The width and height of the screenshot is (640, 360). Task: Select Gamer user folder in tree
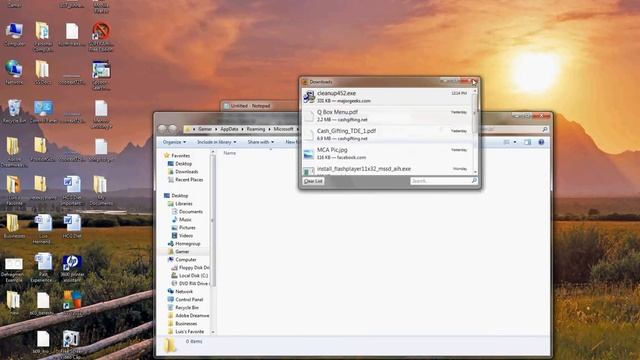(178, 251)
